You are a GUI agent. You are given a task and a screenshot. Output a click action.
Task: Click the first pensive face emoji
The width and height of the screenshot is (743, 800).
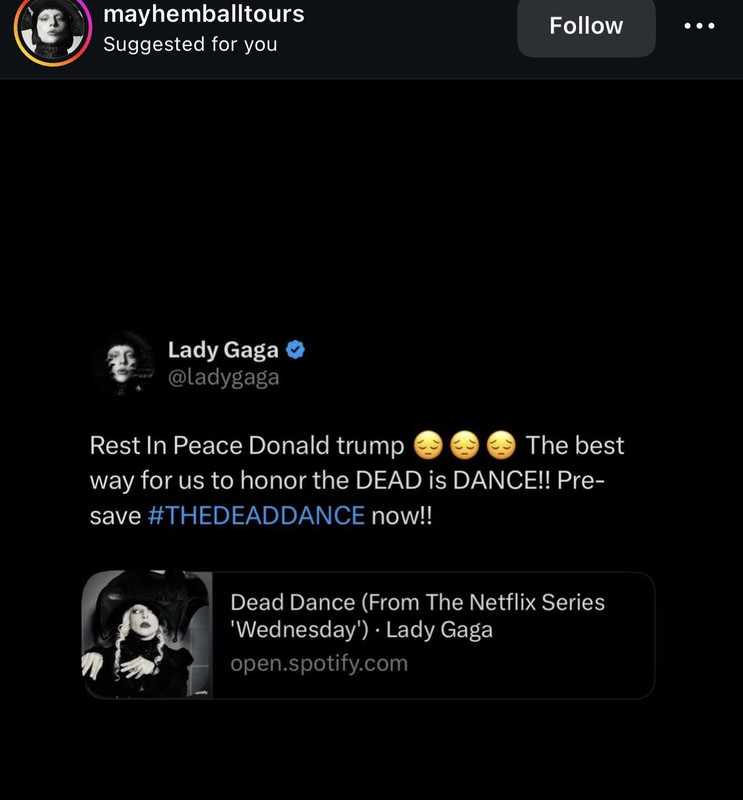[427, 445]
